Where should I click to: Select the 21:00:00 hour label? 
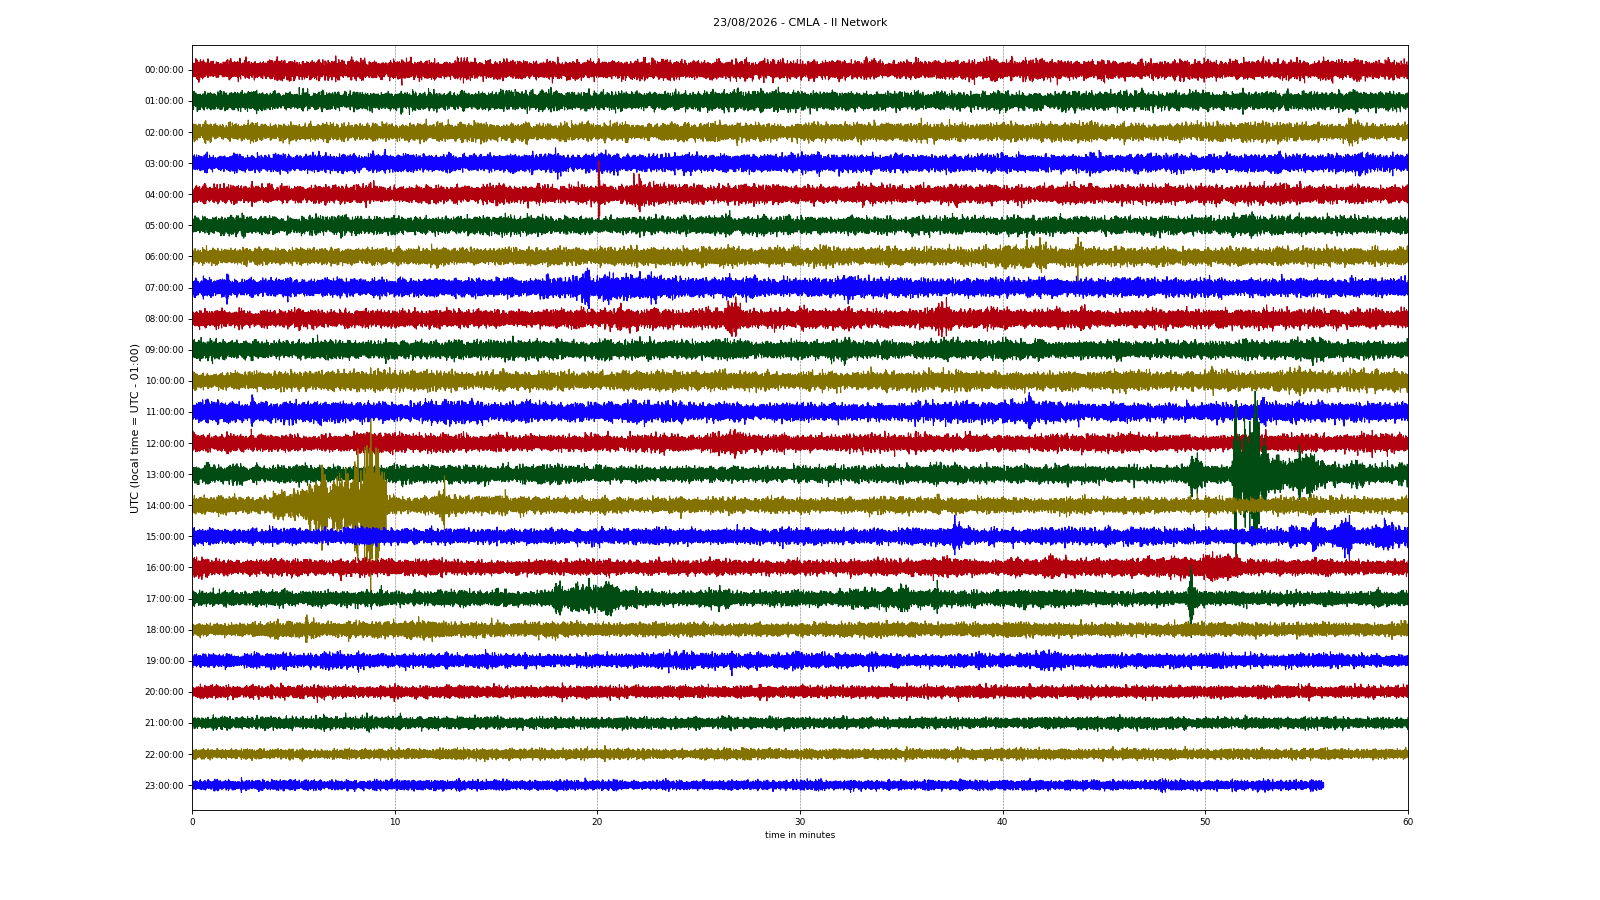[164, 723]
